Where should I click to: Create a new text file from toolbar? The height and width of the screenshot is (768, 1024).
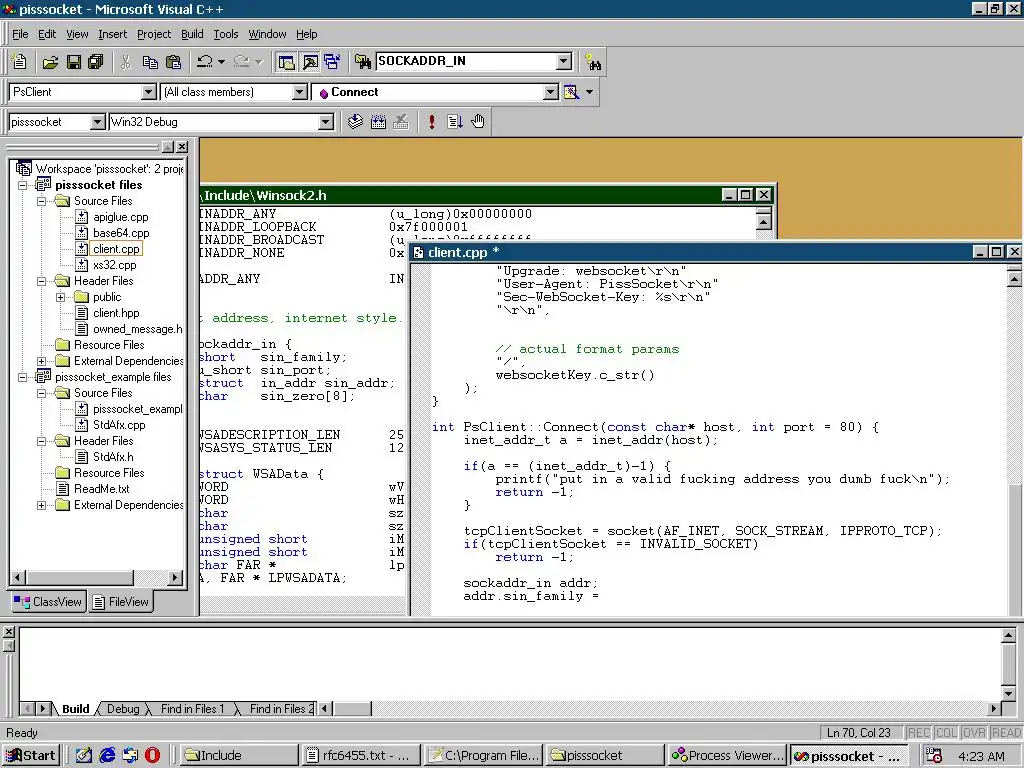(19, 61)
